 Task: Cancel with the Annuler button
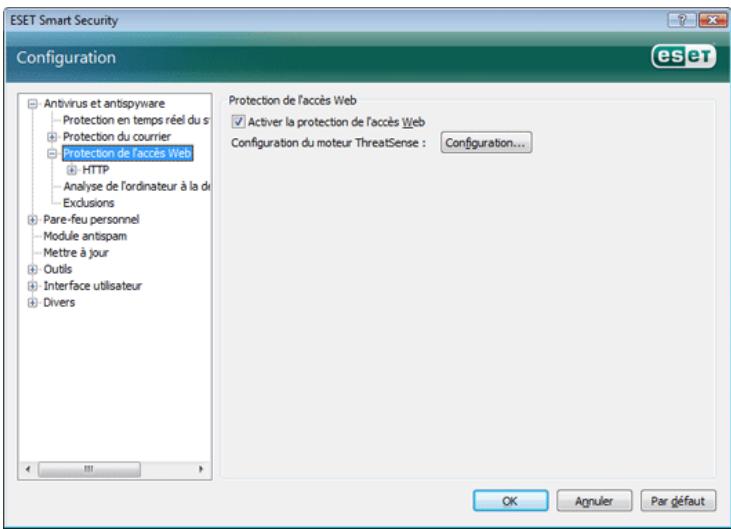pyautogui.click(x=594, y=501)
